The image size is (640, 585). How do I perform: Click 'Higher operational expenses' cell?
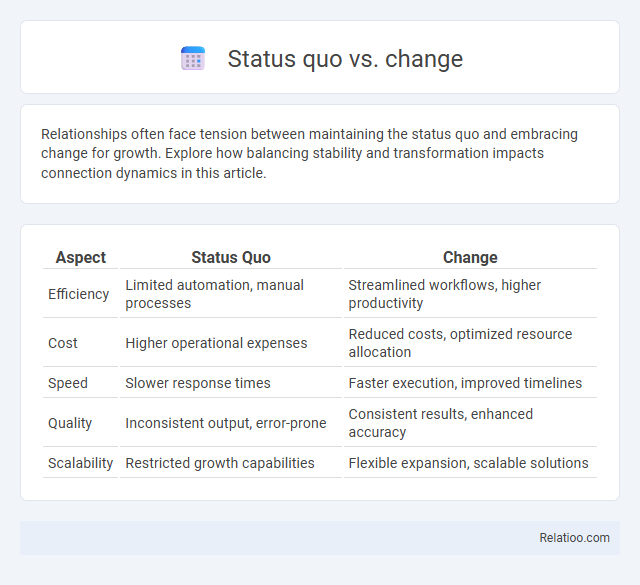click(231, 343)
